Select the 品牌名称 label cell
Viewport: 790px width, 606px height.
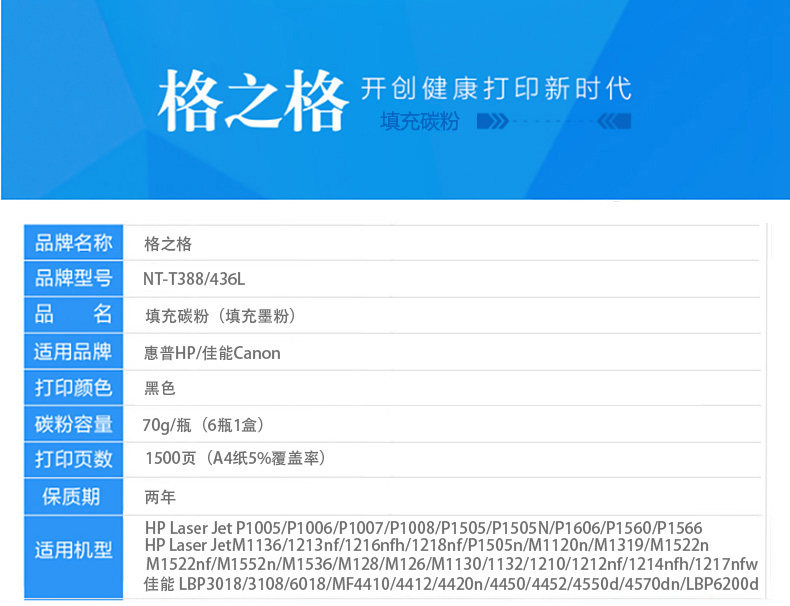pos(74,243)
